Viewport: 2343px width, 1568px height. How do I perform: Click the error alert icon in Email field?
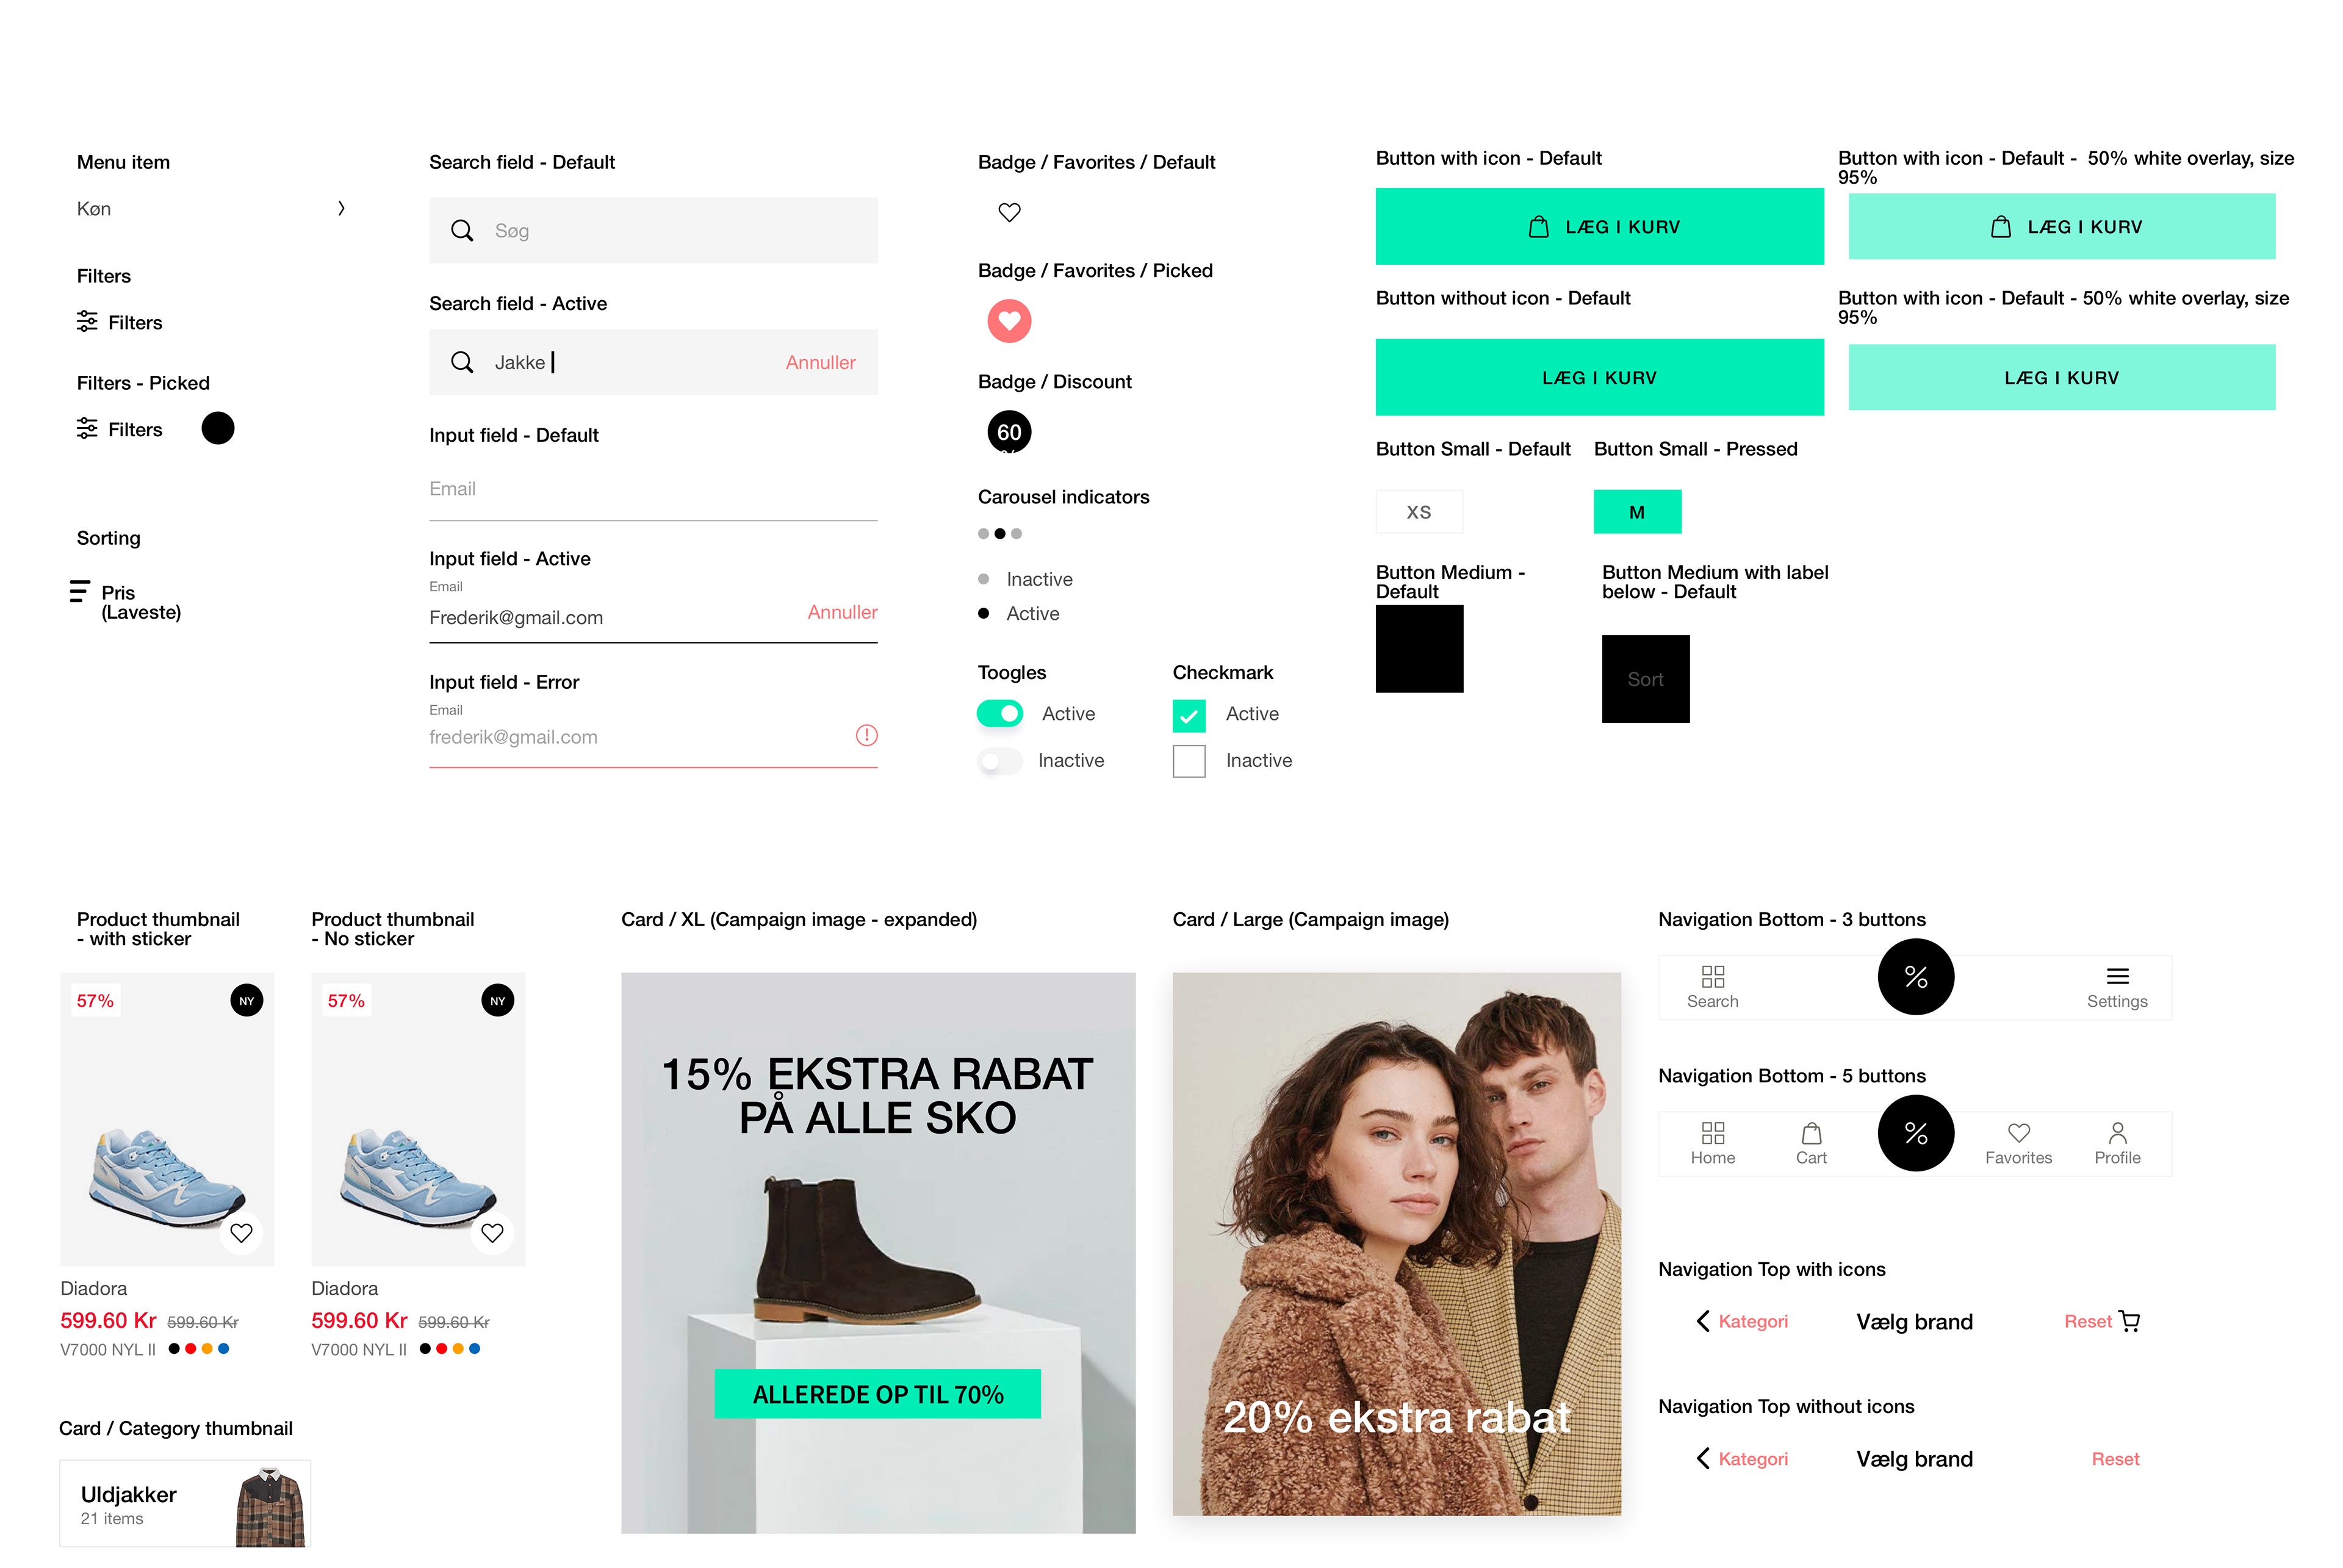(x=866, y=735)
